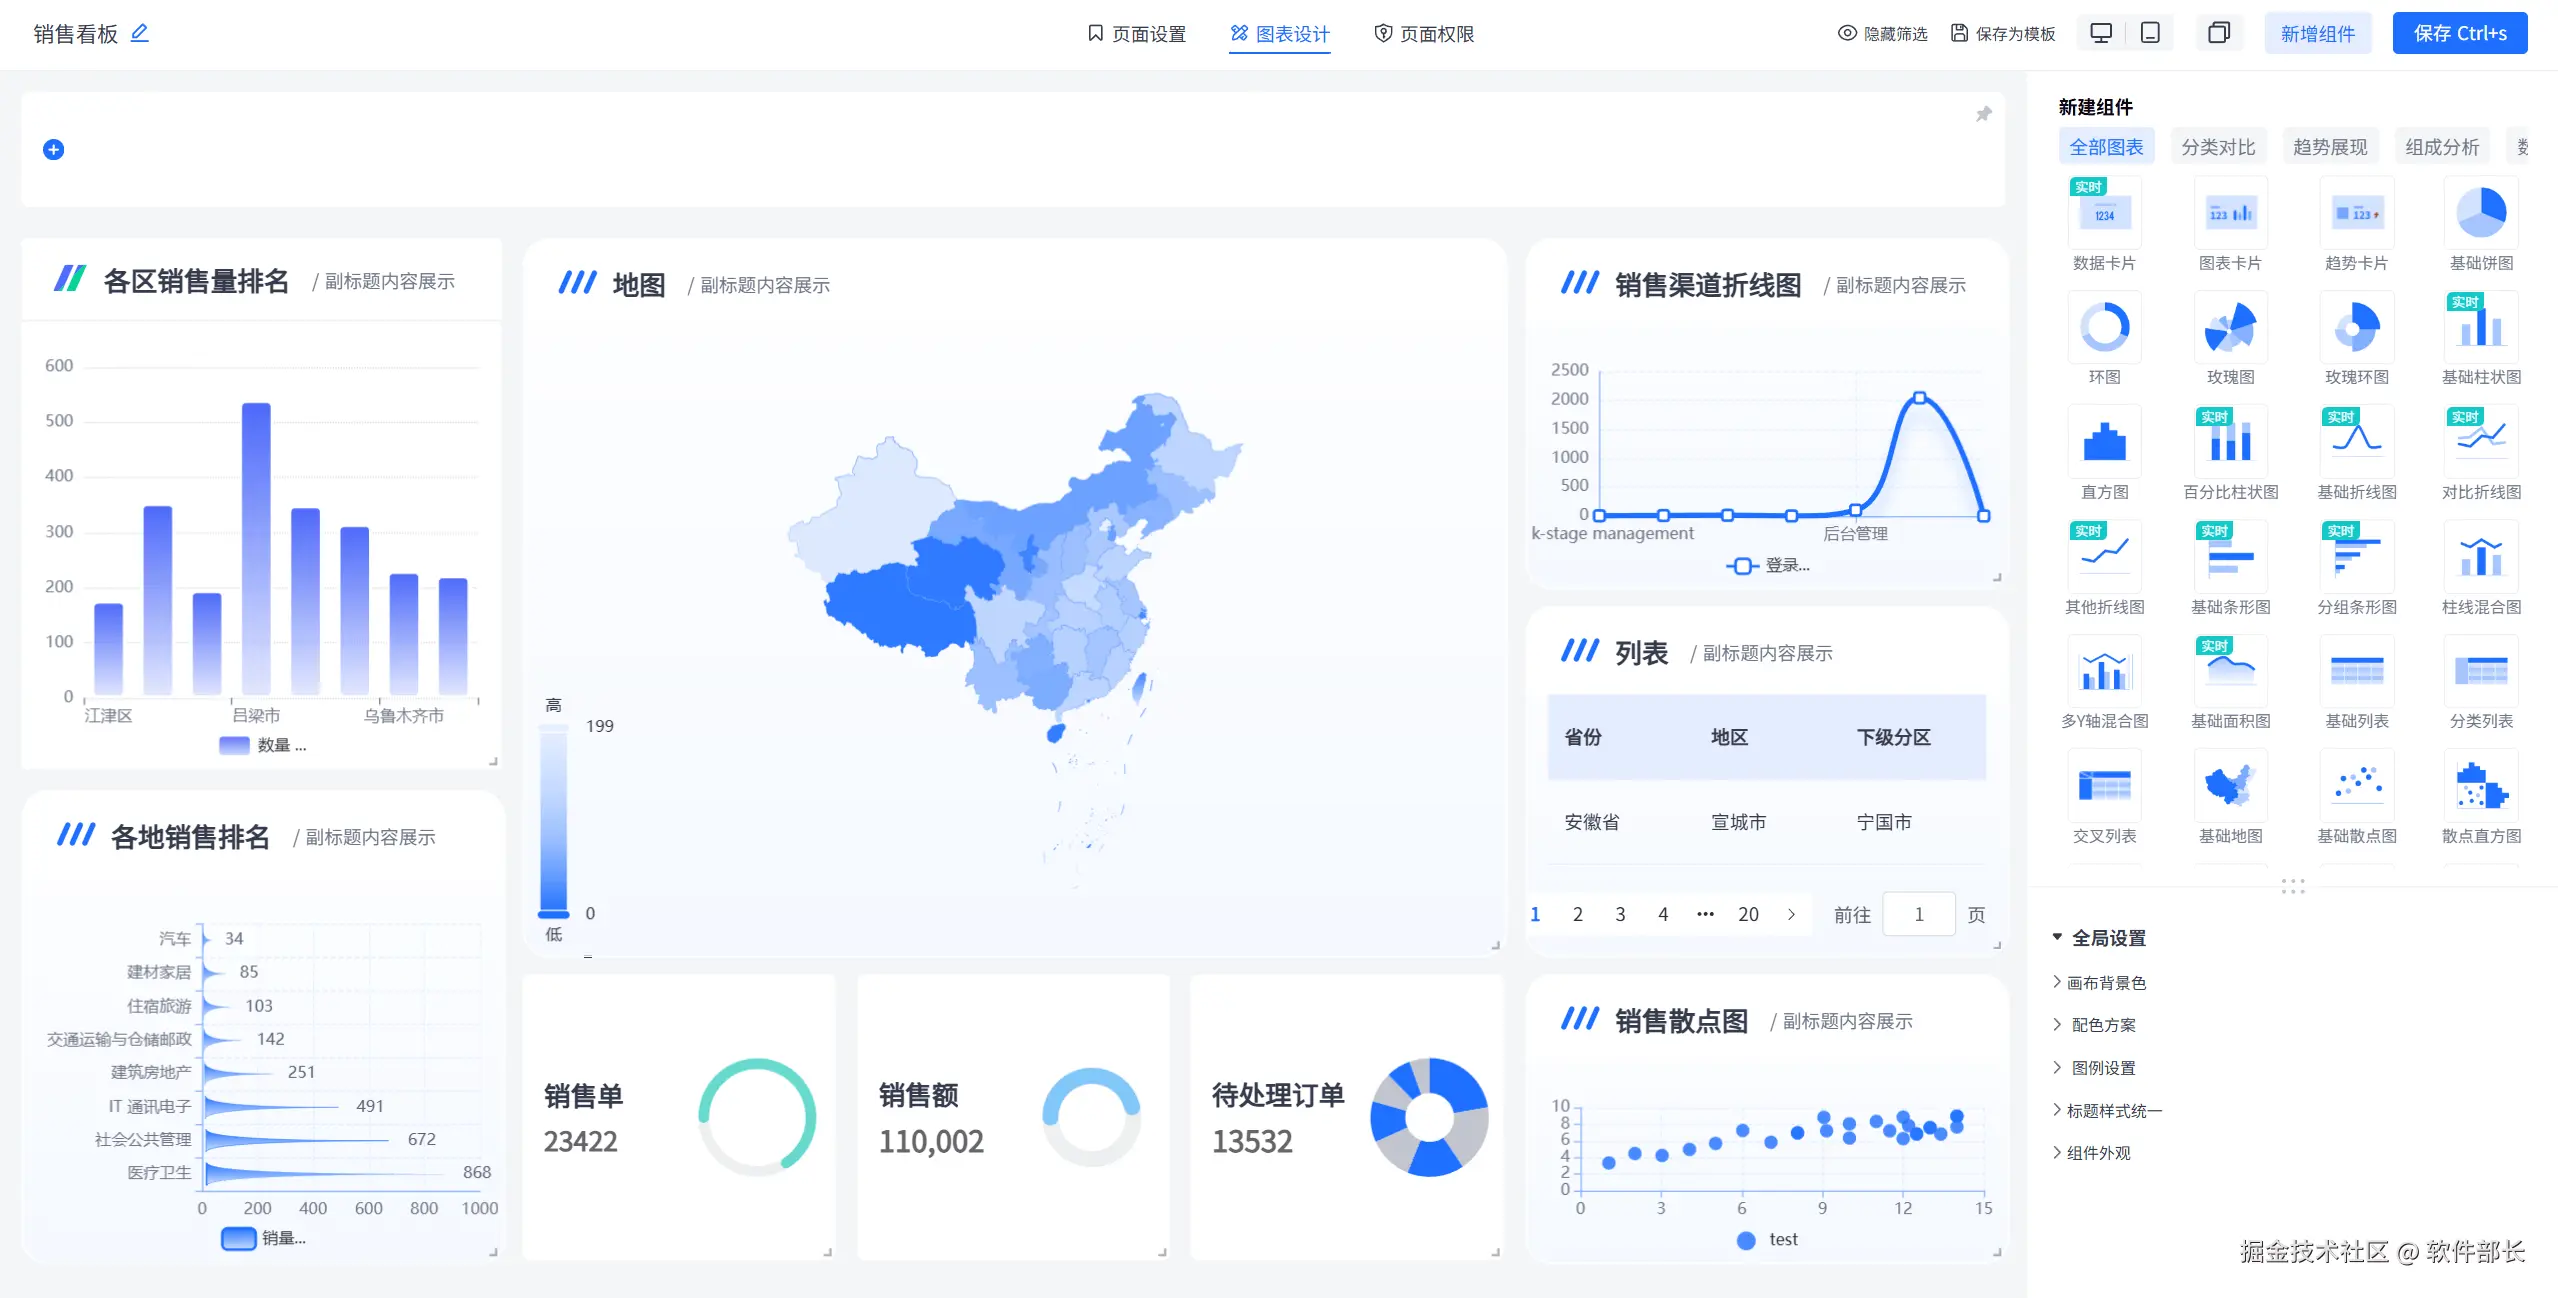Click the blue plus filter add icon

tap(54, 150)
